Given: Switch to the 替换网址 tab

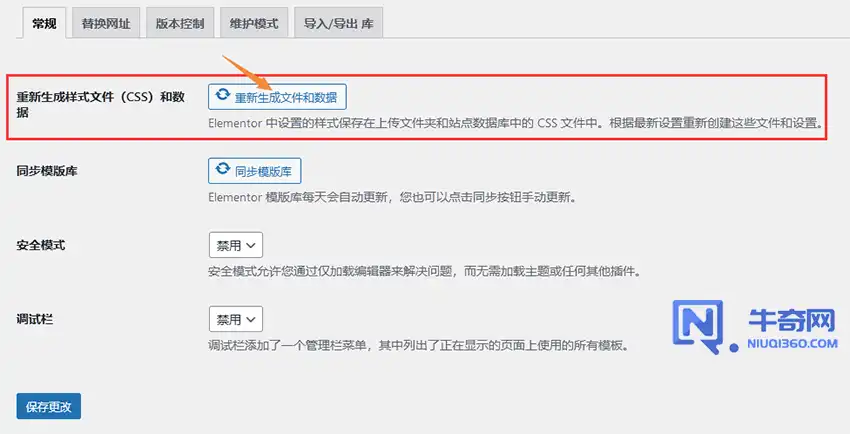Looking at the screenshot, I should (106, 23).
